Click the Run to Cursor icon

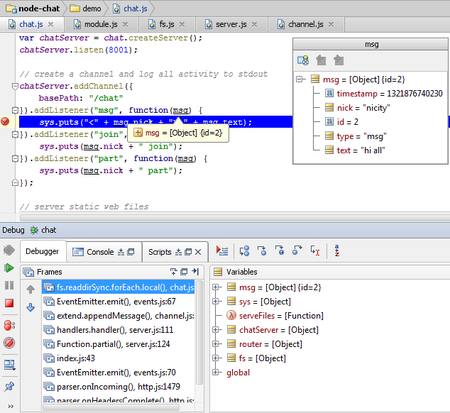pyautogui.click(x=315, y=251)
